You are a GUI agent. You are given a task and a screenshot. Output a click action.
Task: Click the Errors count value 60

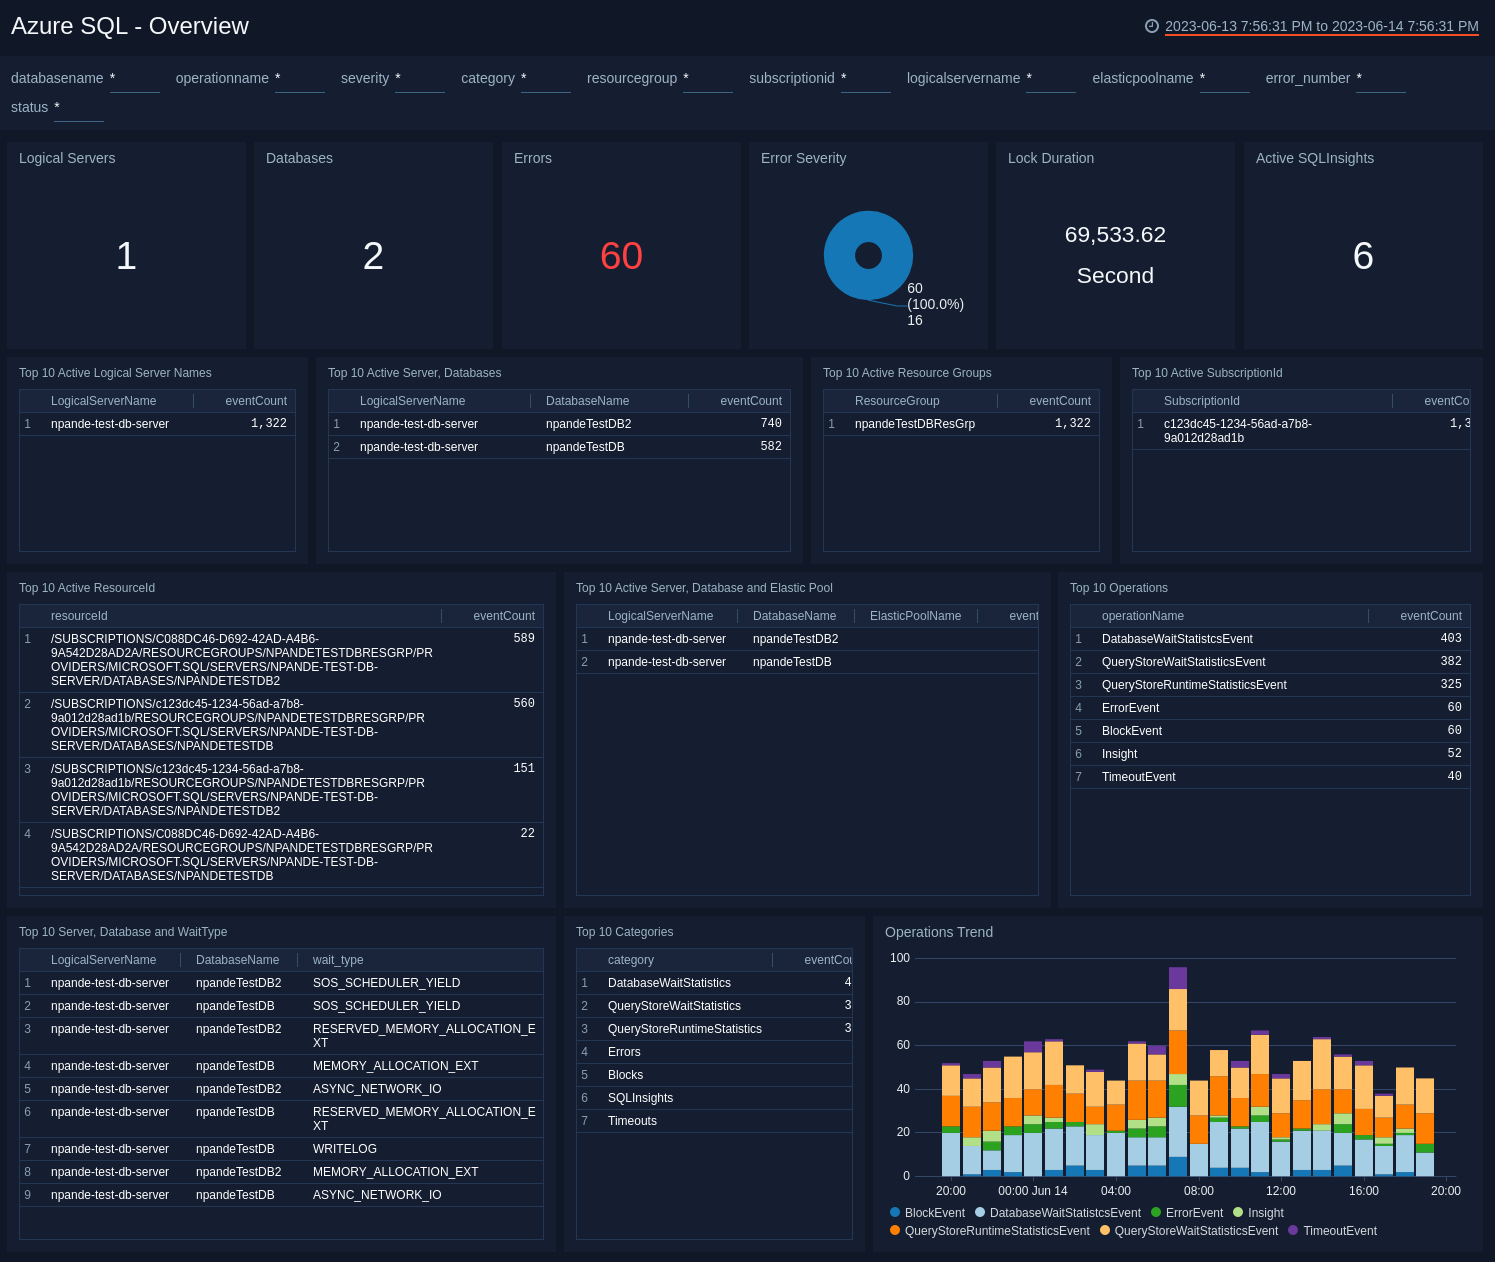click(621, 256)
